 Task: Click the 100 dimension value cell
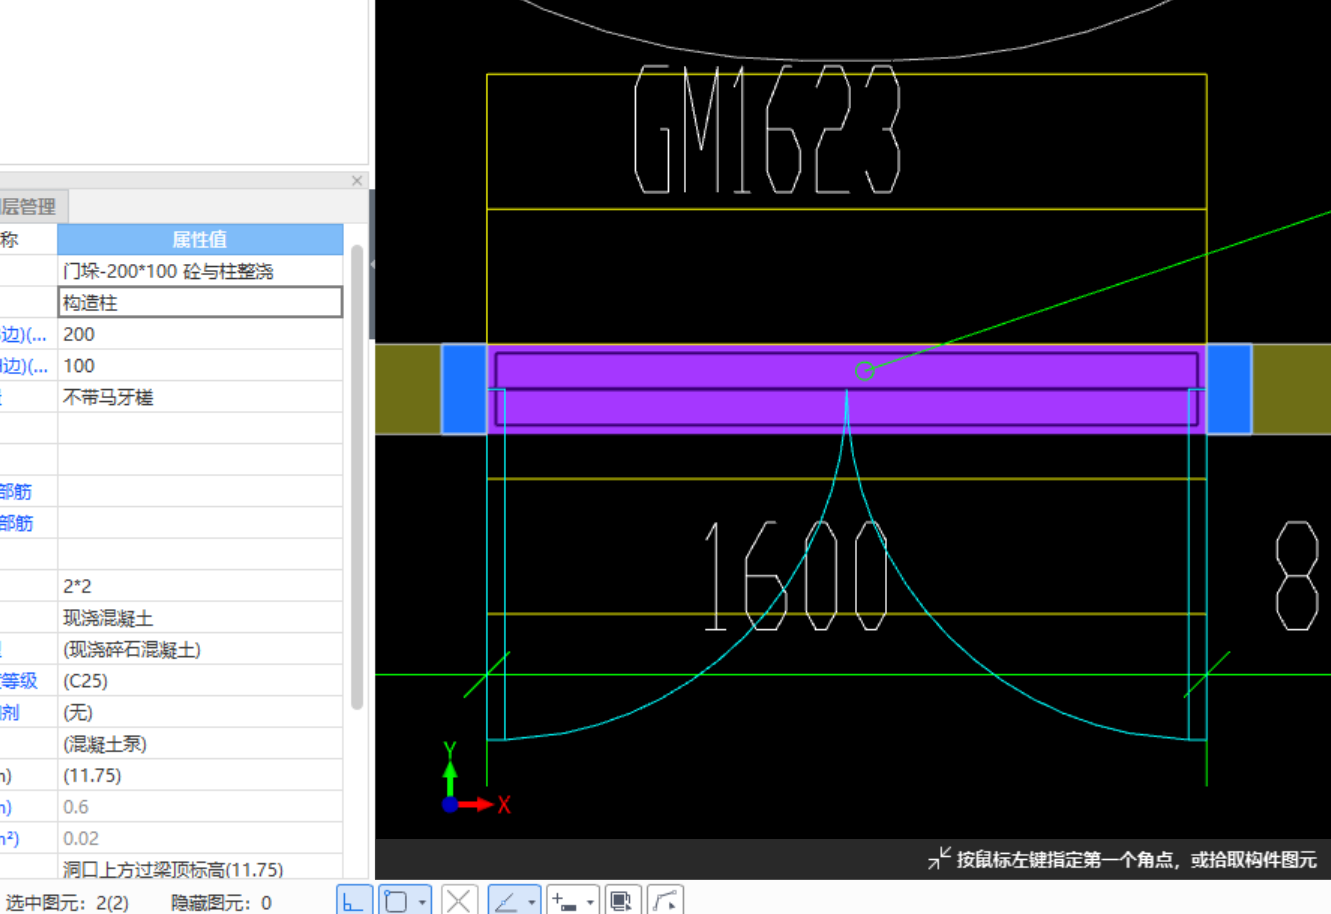tap(200, 366)
